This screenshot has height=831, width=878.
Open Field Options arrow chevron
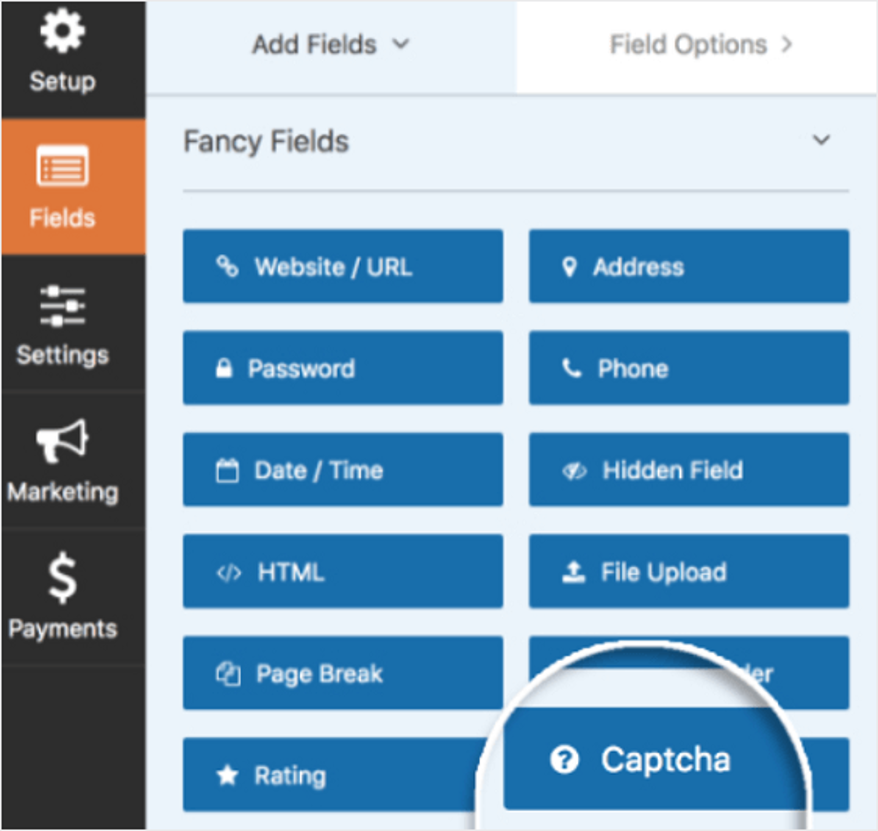[786, 45]
